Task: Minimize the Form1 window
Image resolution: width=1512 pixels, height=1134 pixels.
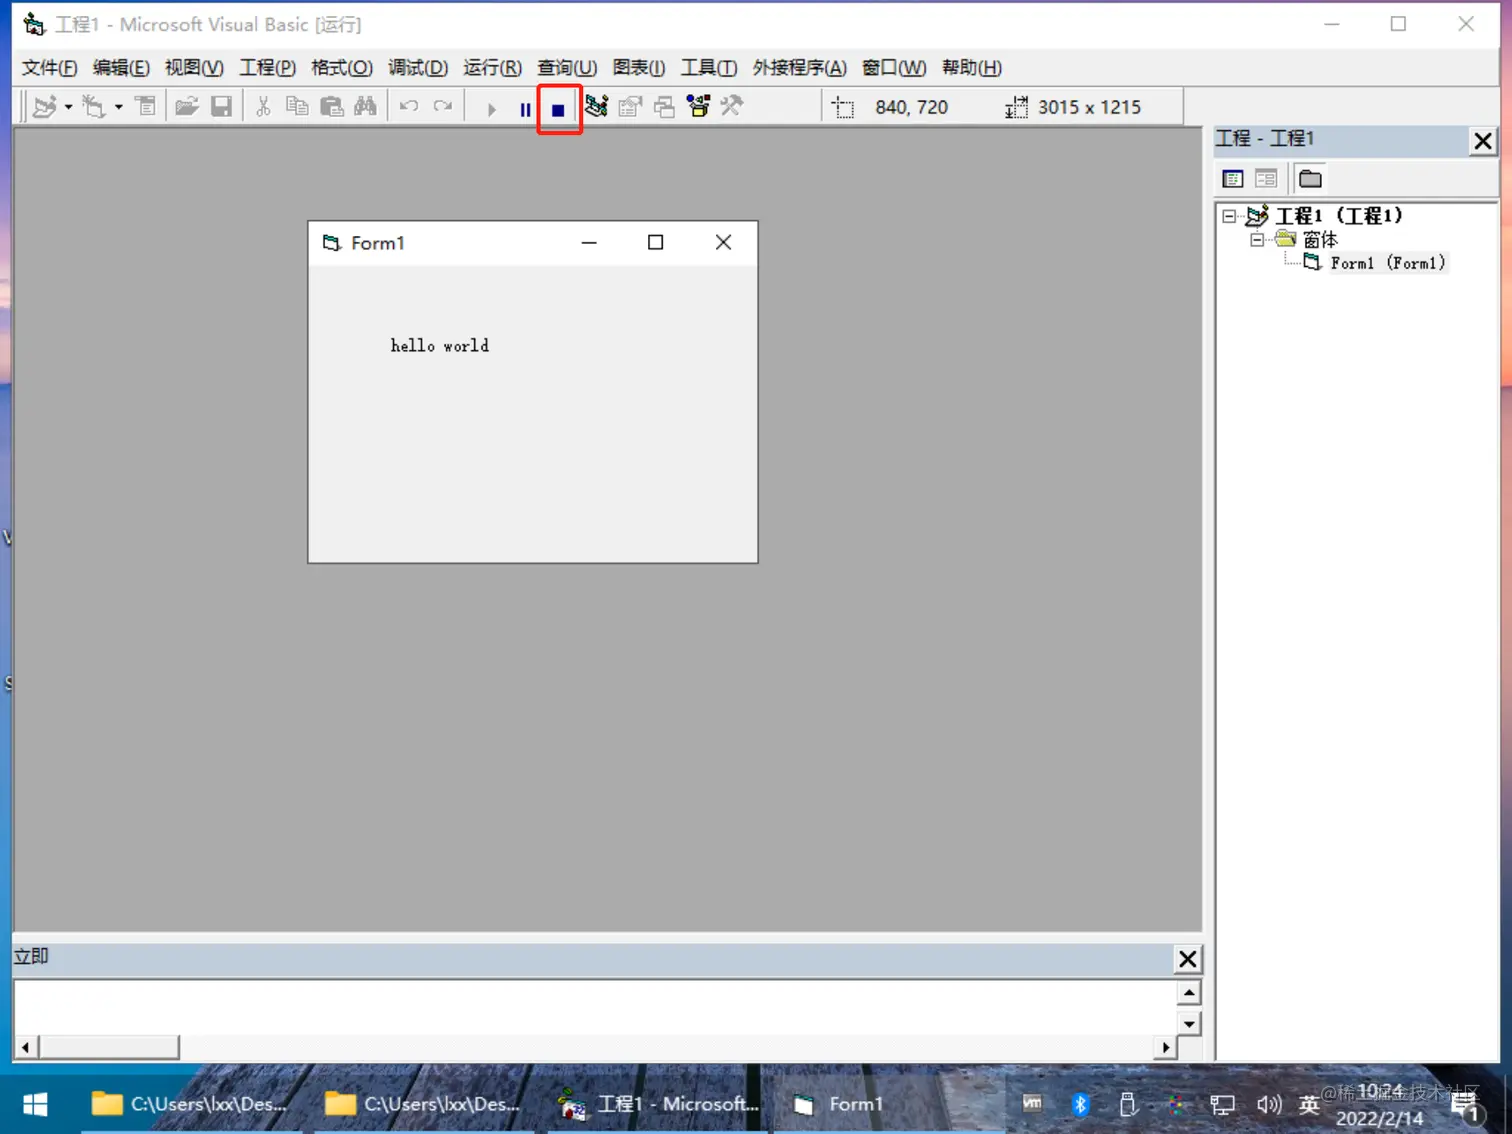Action: pos(589,243)
